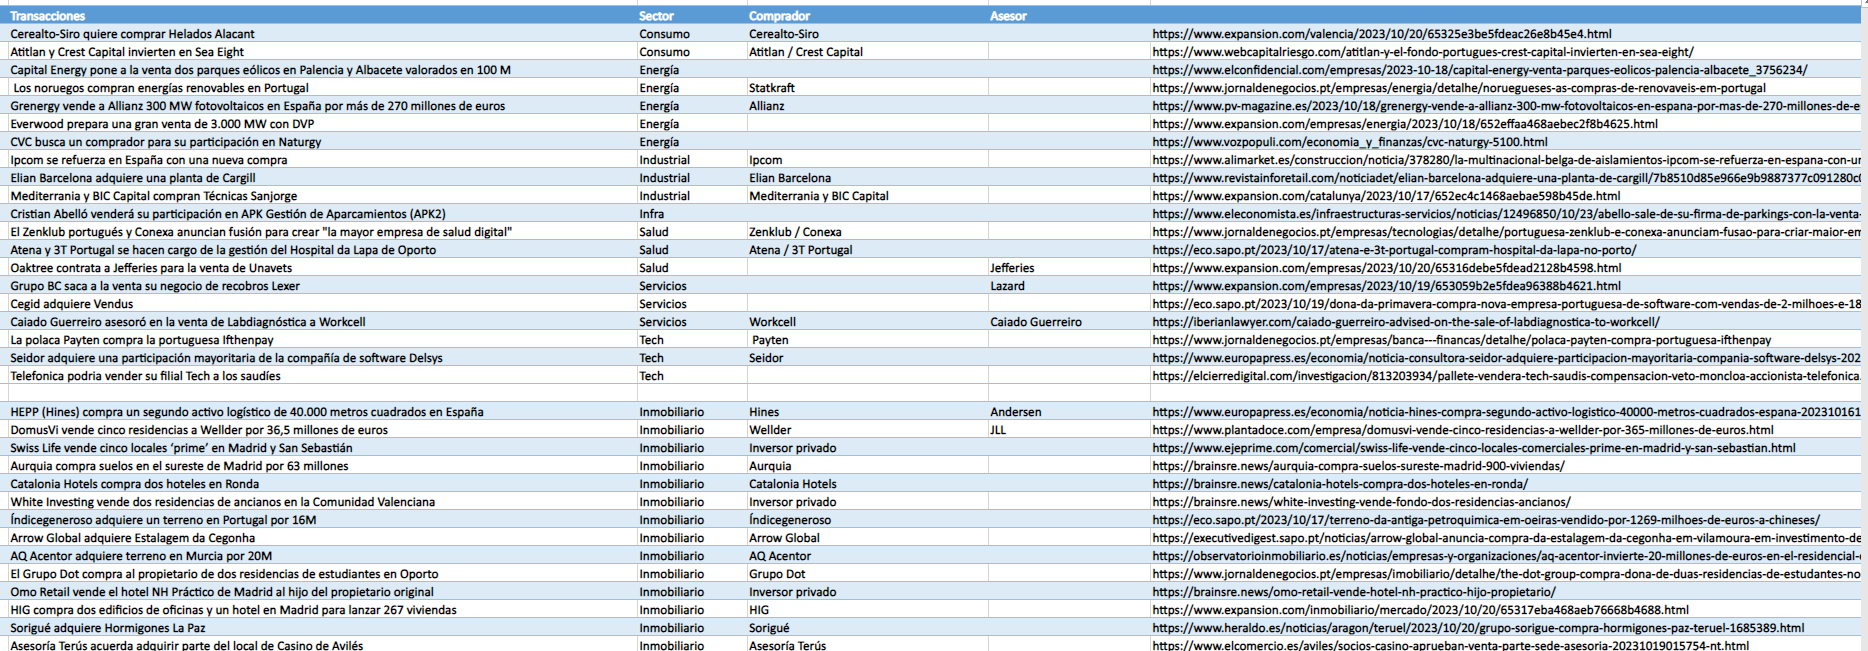Open the eco.sapo.pt terreno petroquimica Oeiras link
Screen dimensions: 1868x651
point(1485,520)
